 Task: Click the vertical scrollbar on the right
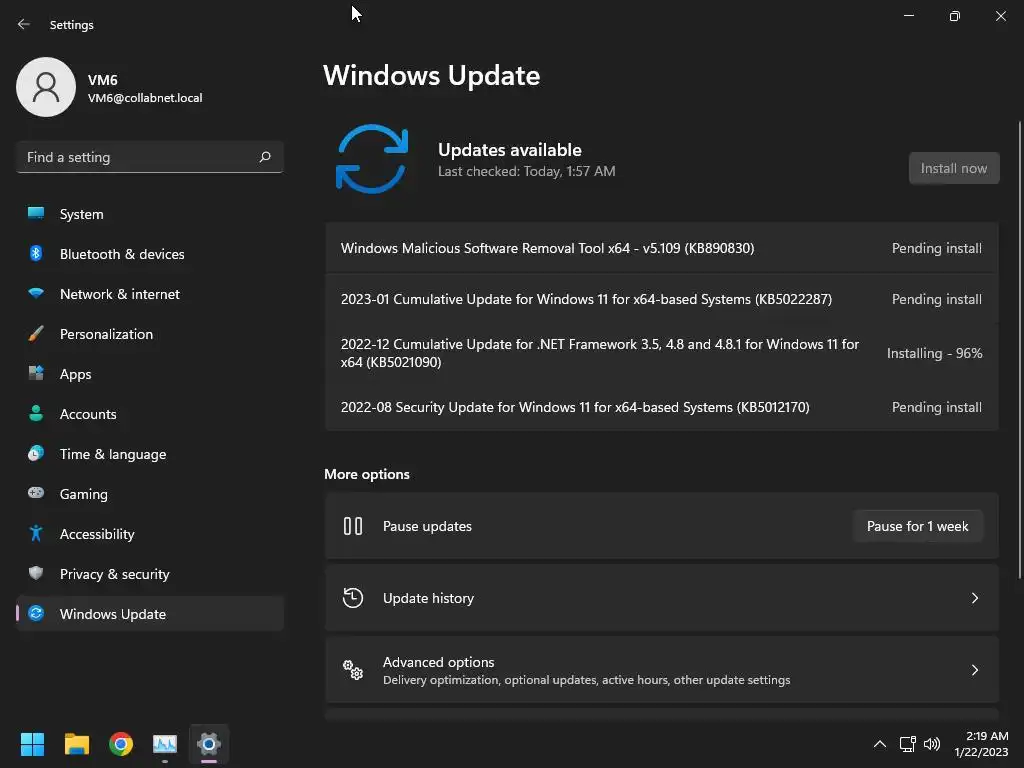pyautogui.click(x=1019, y=349)
